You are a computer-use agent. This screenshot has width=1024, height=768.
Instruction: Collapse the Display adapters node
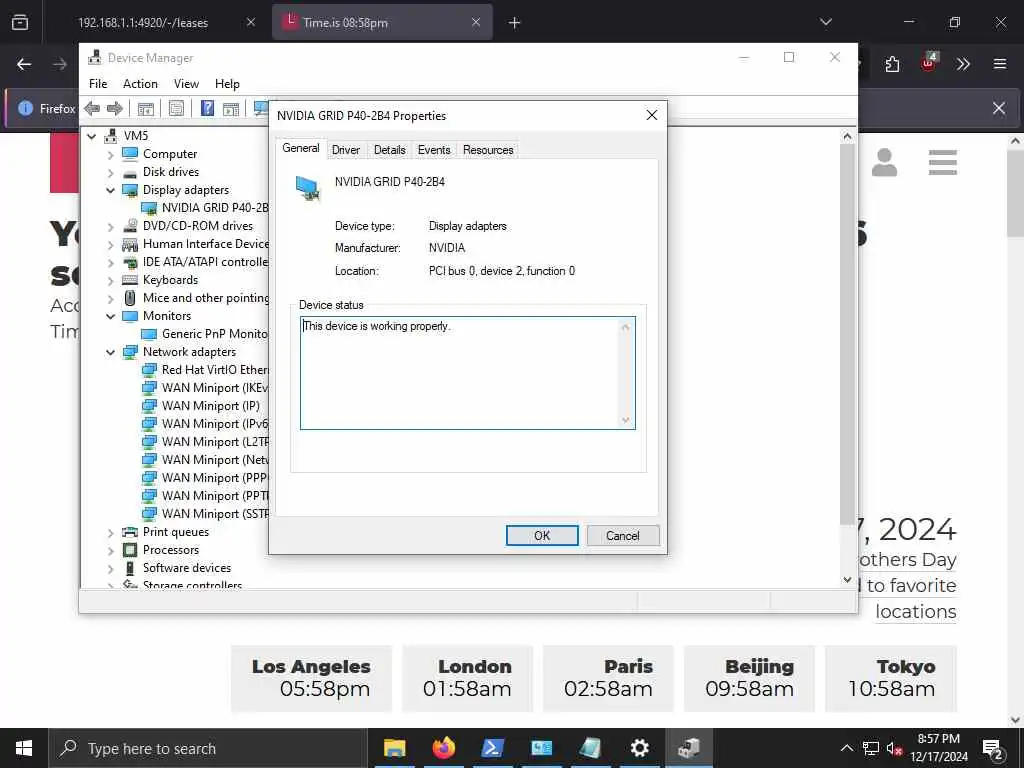(110, 190)
